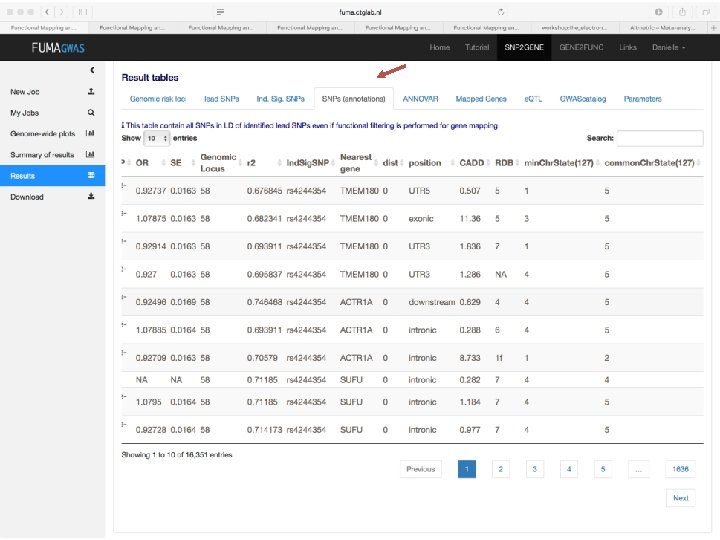Click the download icon in sidebar
The width and height of the screenshot is (720, 540).
pyautogui.click(x=91, y=197)
